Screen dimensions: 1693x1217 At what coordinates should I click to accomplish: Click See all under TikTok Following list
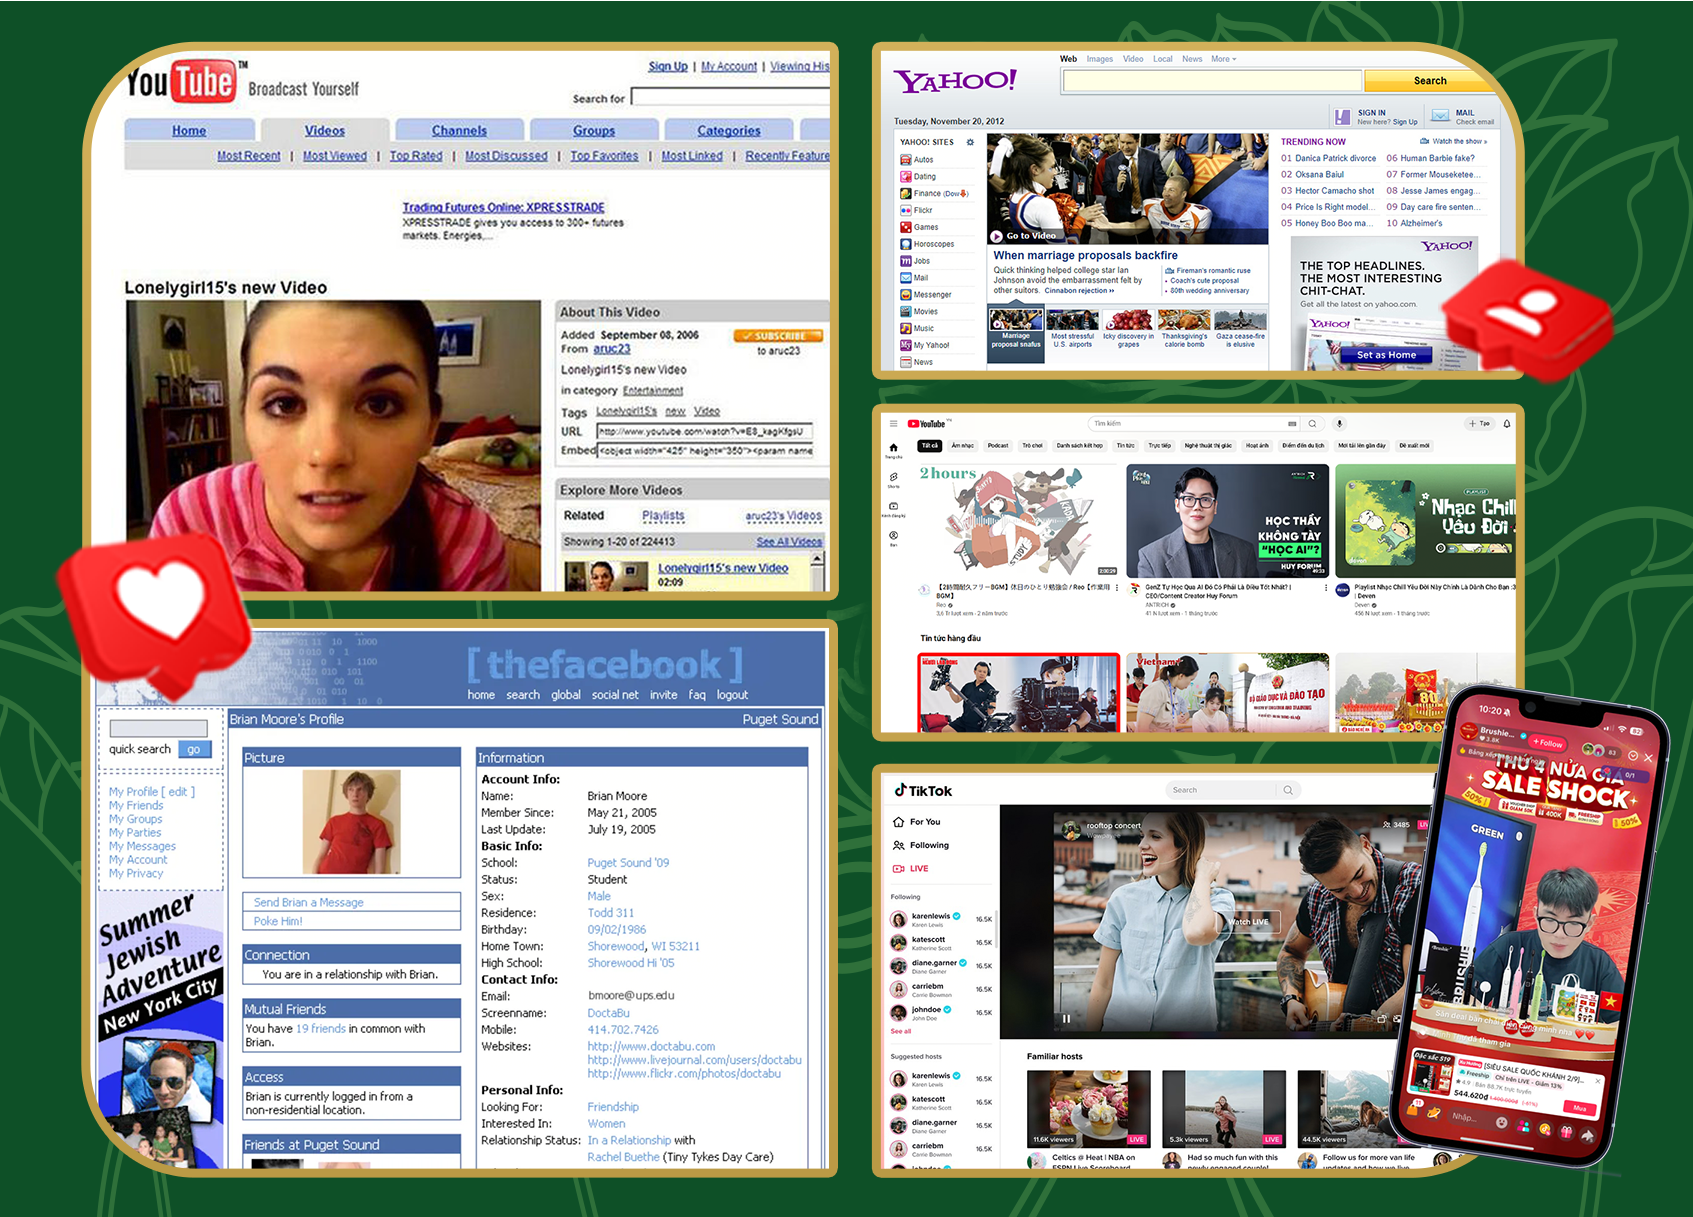coord(901,1031)
